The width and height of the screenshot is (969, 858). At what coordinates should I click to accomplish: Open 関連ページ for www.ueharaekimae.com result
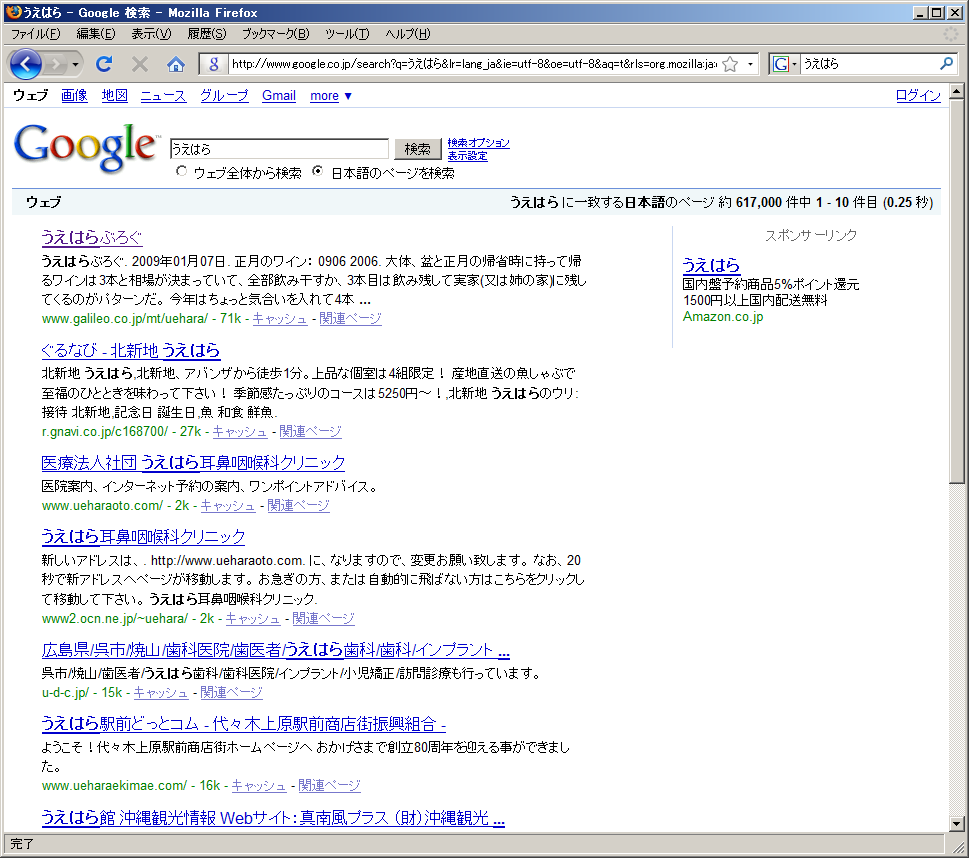click(329, 786)
